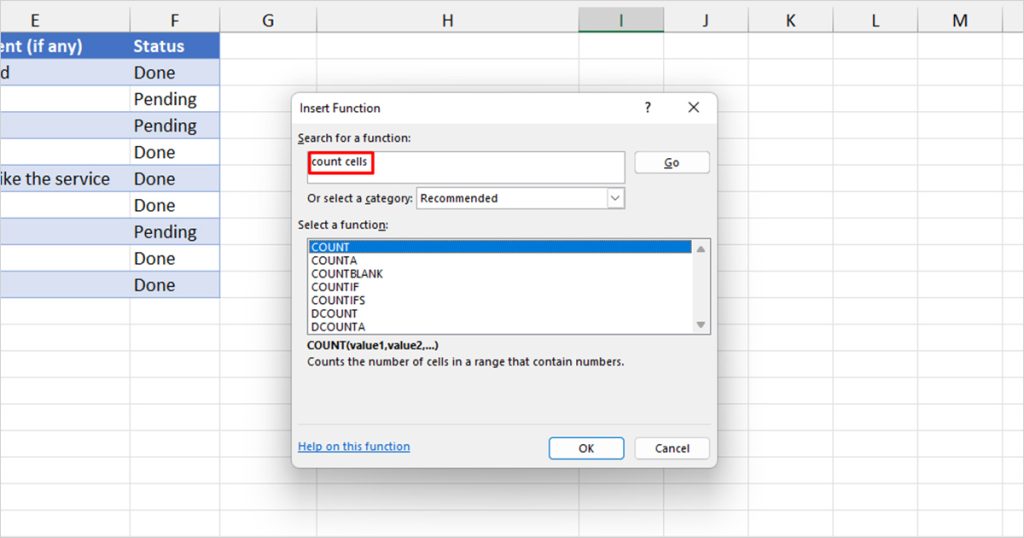The width and height of the screenshot is (1024, 538).
Task: Select column M header
Action: coord(959,20)
